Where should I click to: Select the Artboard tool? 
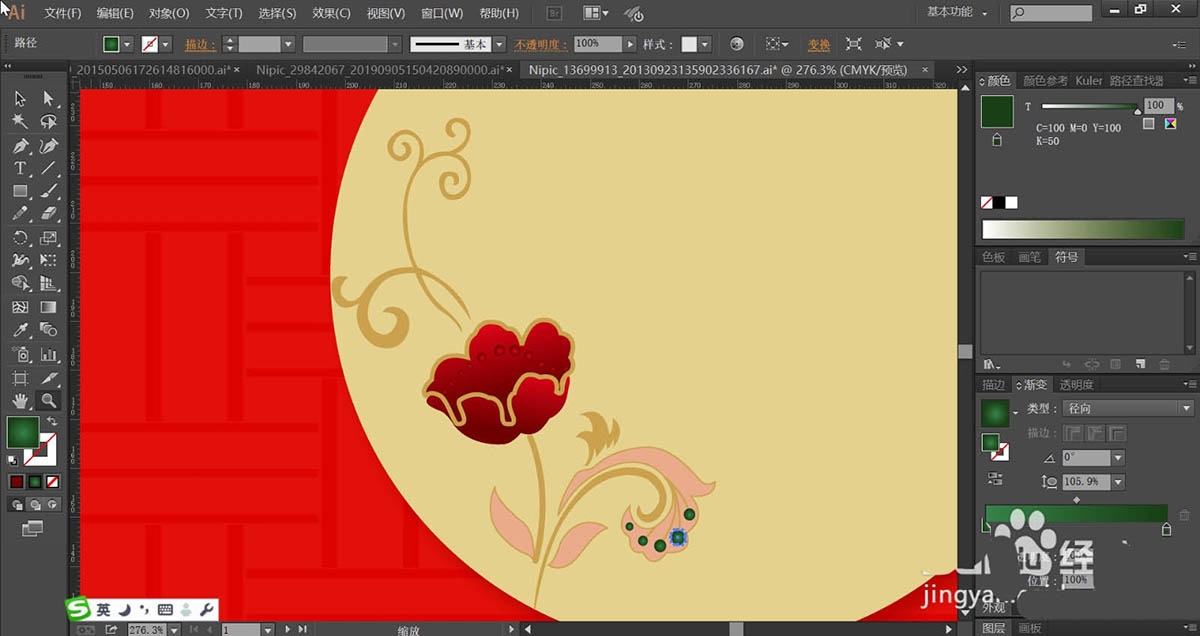20,378
